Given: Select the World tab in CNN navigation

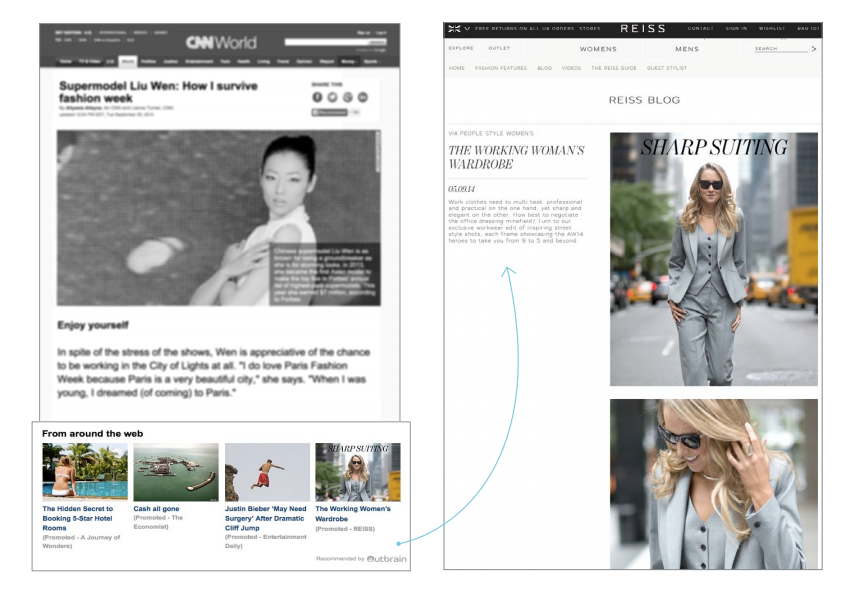Looking at the screenshot, I should tap(128, 61).
